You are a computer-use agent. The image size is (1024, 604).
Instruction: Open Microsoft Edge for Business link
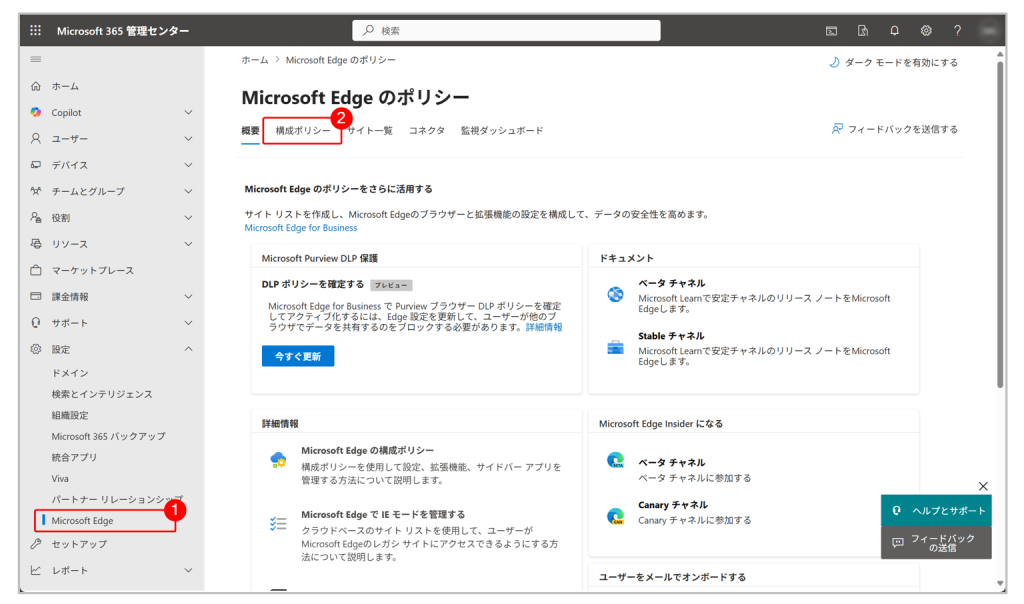tap(300, 228)
